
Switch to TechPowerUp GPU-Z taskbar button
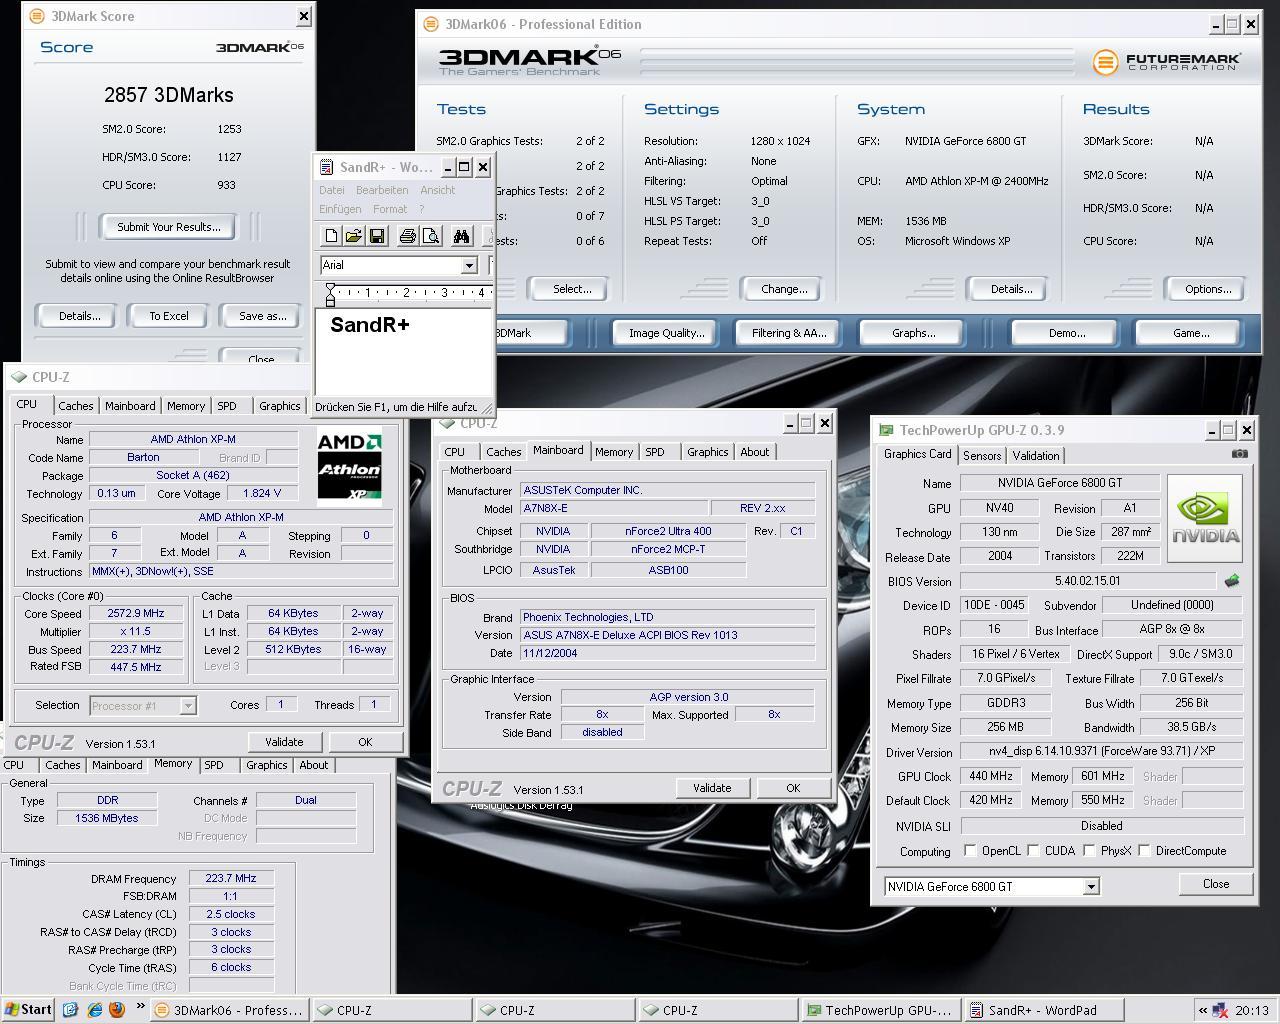(884, 1010)
